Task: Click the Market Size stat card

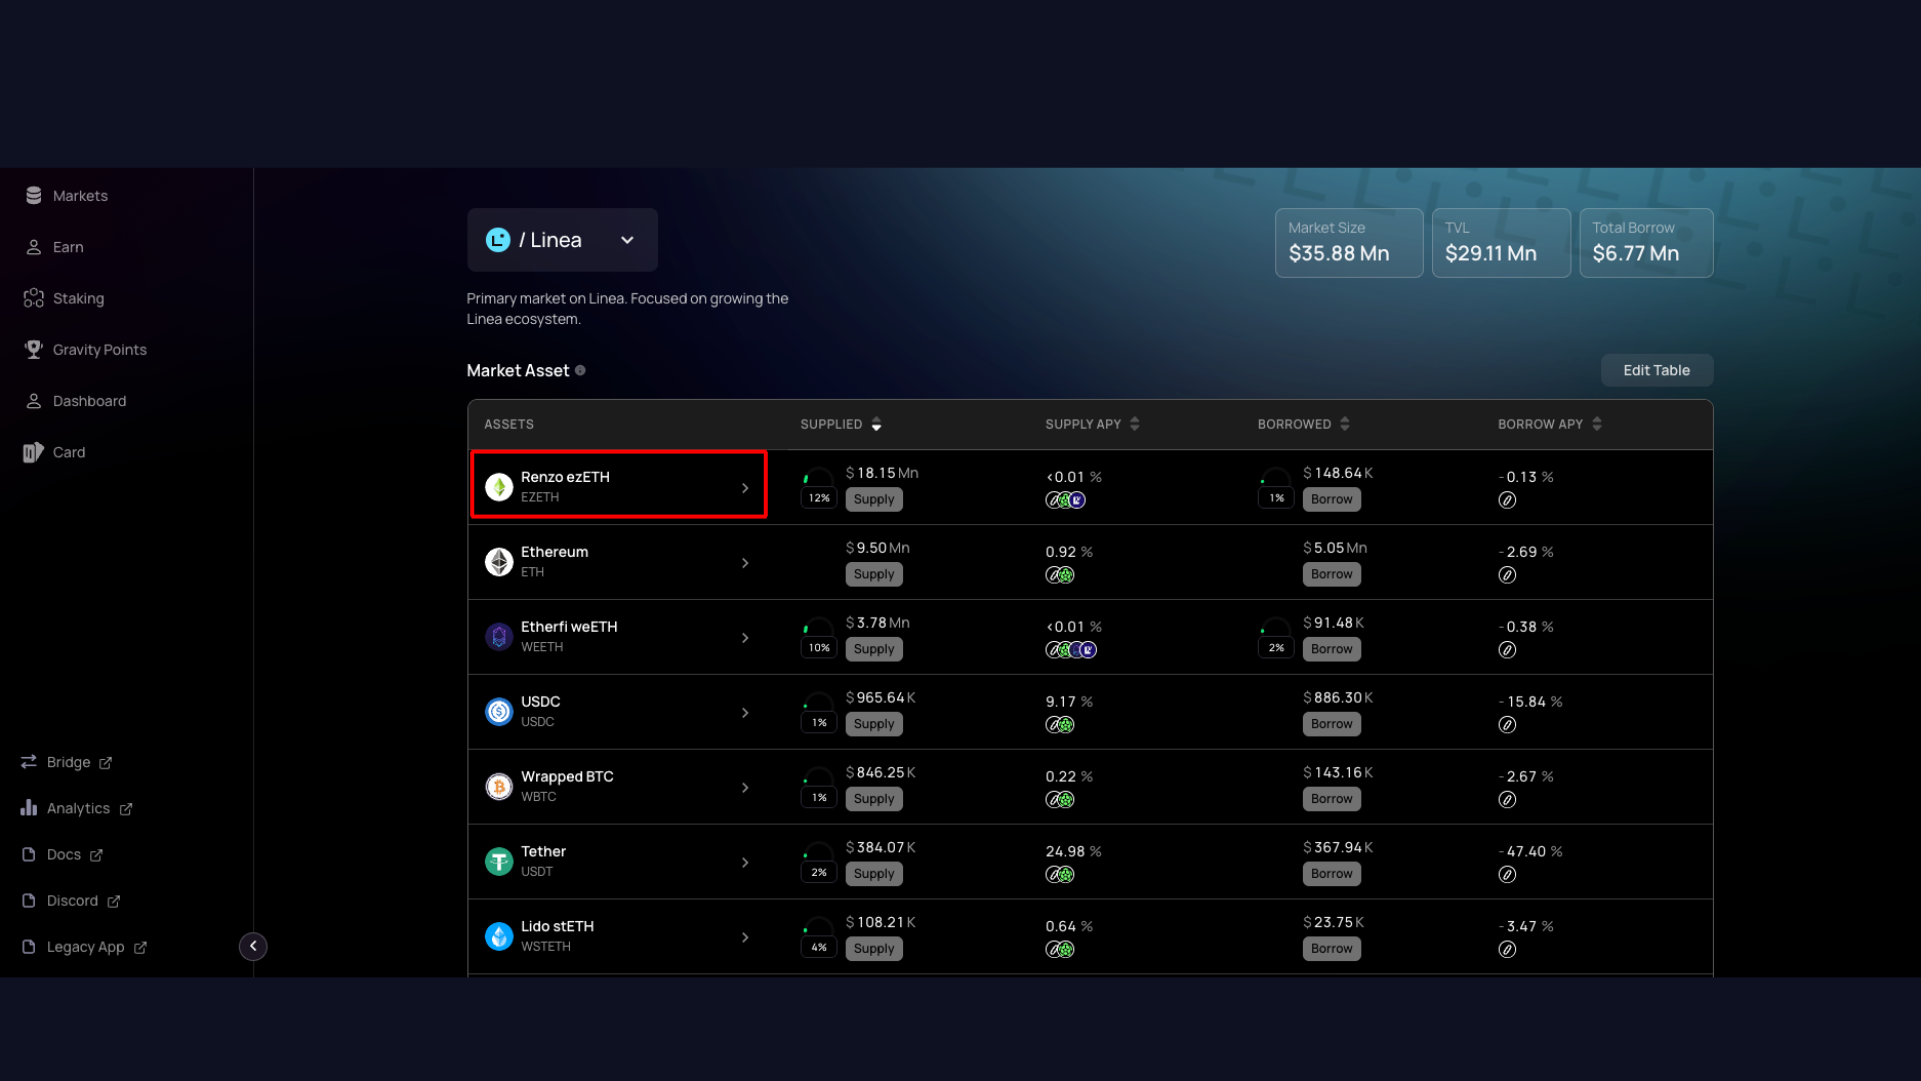Action: [1349, 243]
